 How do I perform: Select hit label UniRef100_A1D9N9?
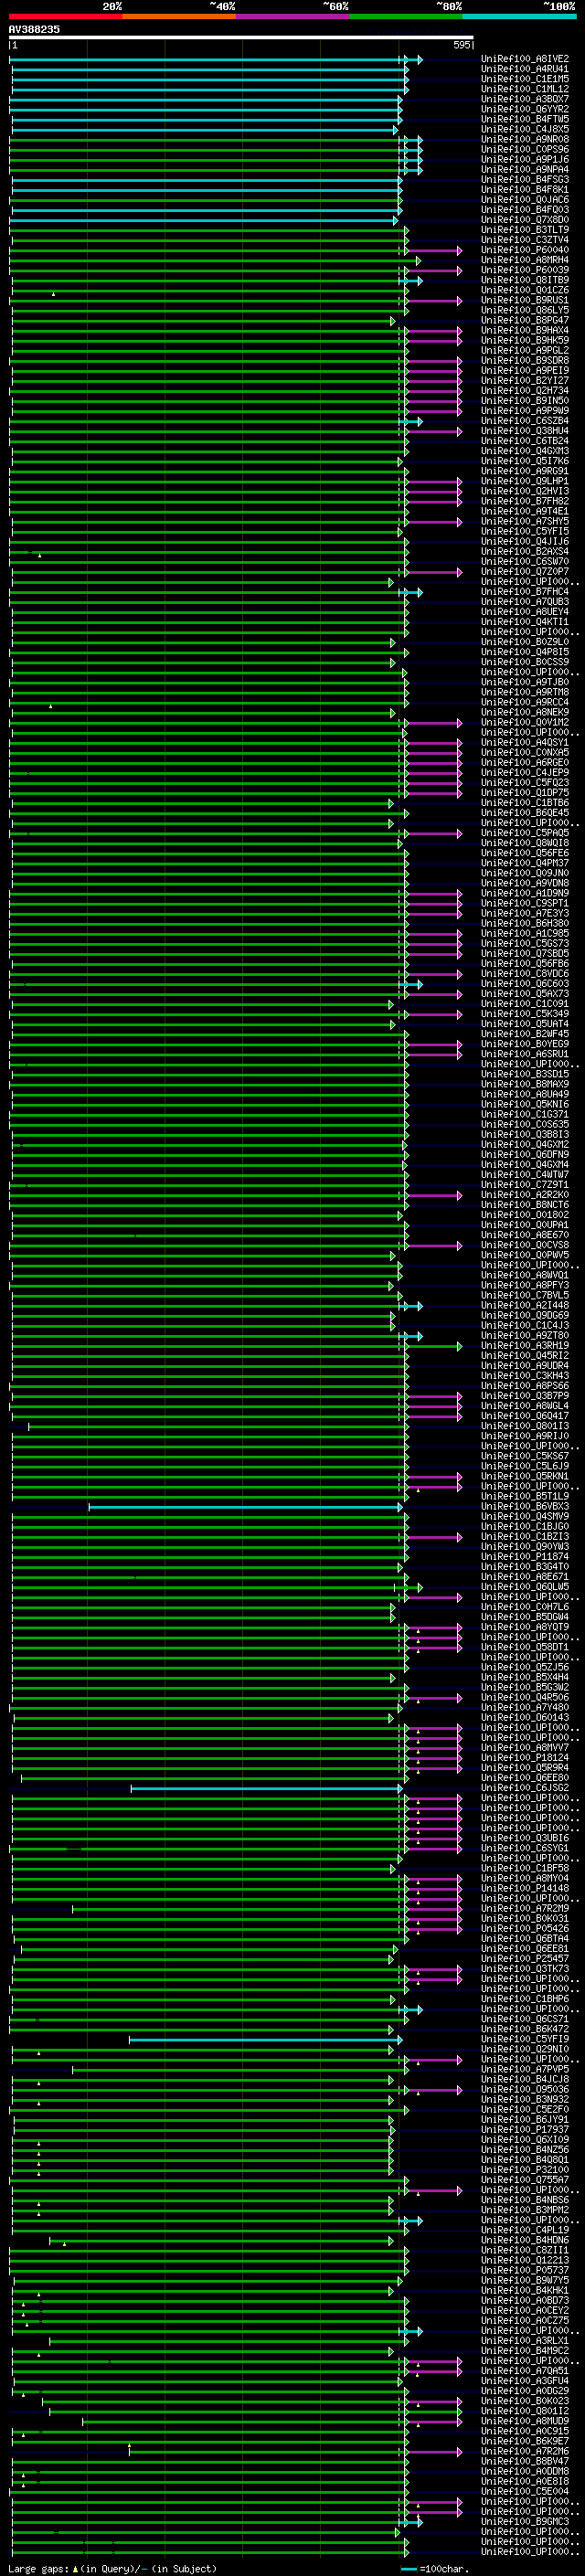point(525,893)
